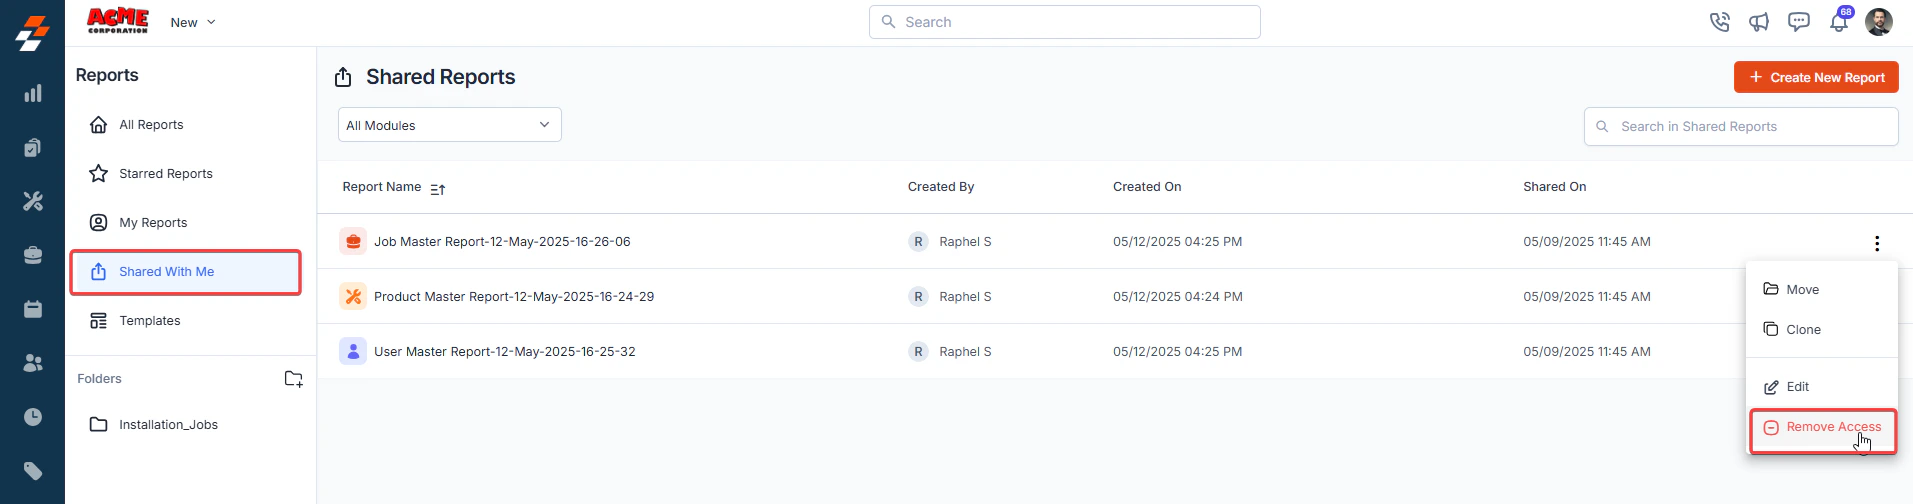Click the Shared On column header
Viewport: 1913px width, 504px height.
pyautogui.click(x=1555, y=187)
